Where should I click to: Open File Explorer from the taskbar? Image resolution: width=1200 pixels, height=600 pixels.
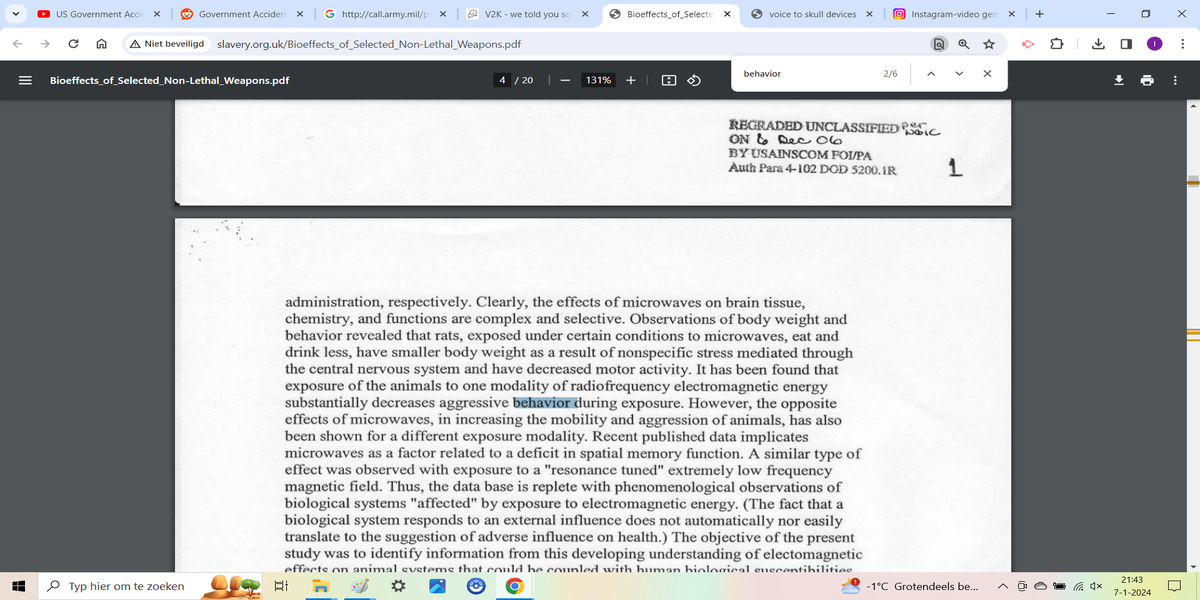tap(320, 586)
